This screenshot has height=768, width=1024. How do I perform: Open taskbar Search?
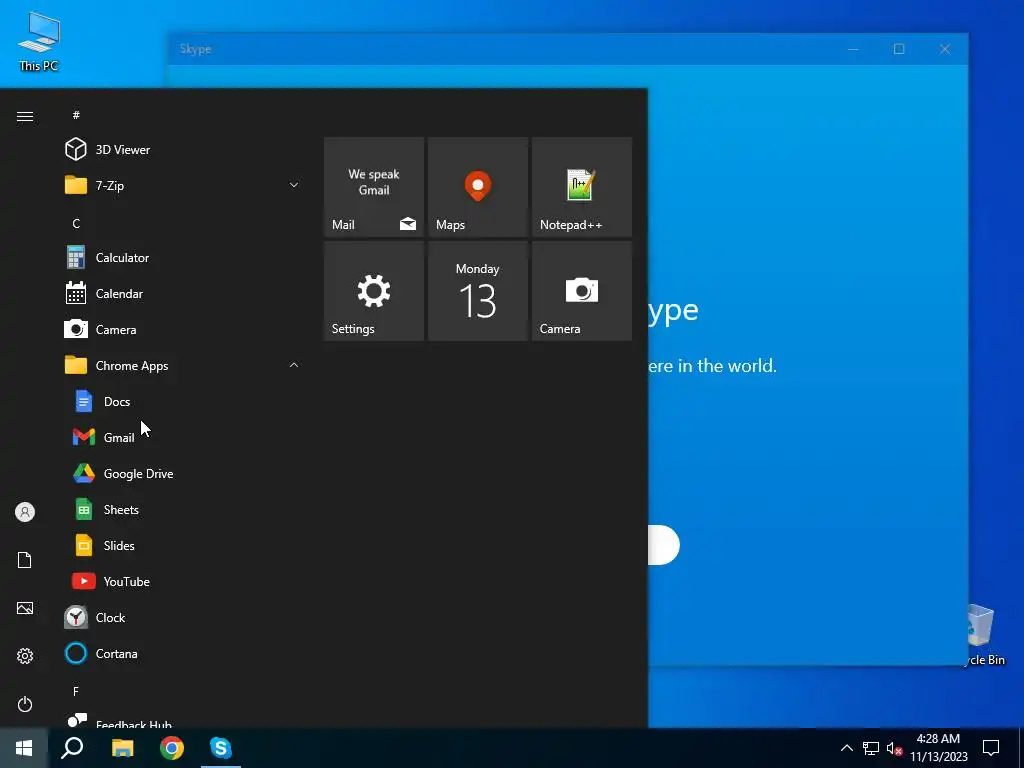72,748
